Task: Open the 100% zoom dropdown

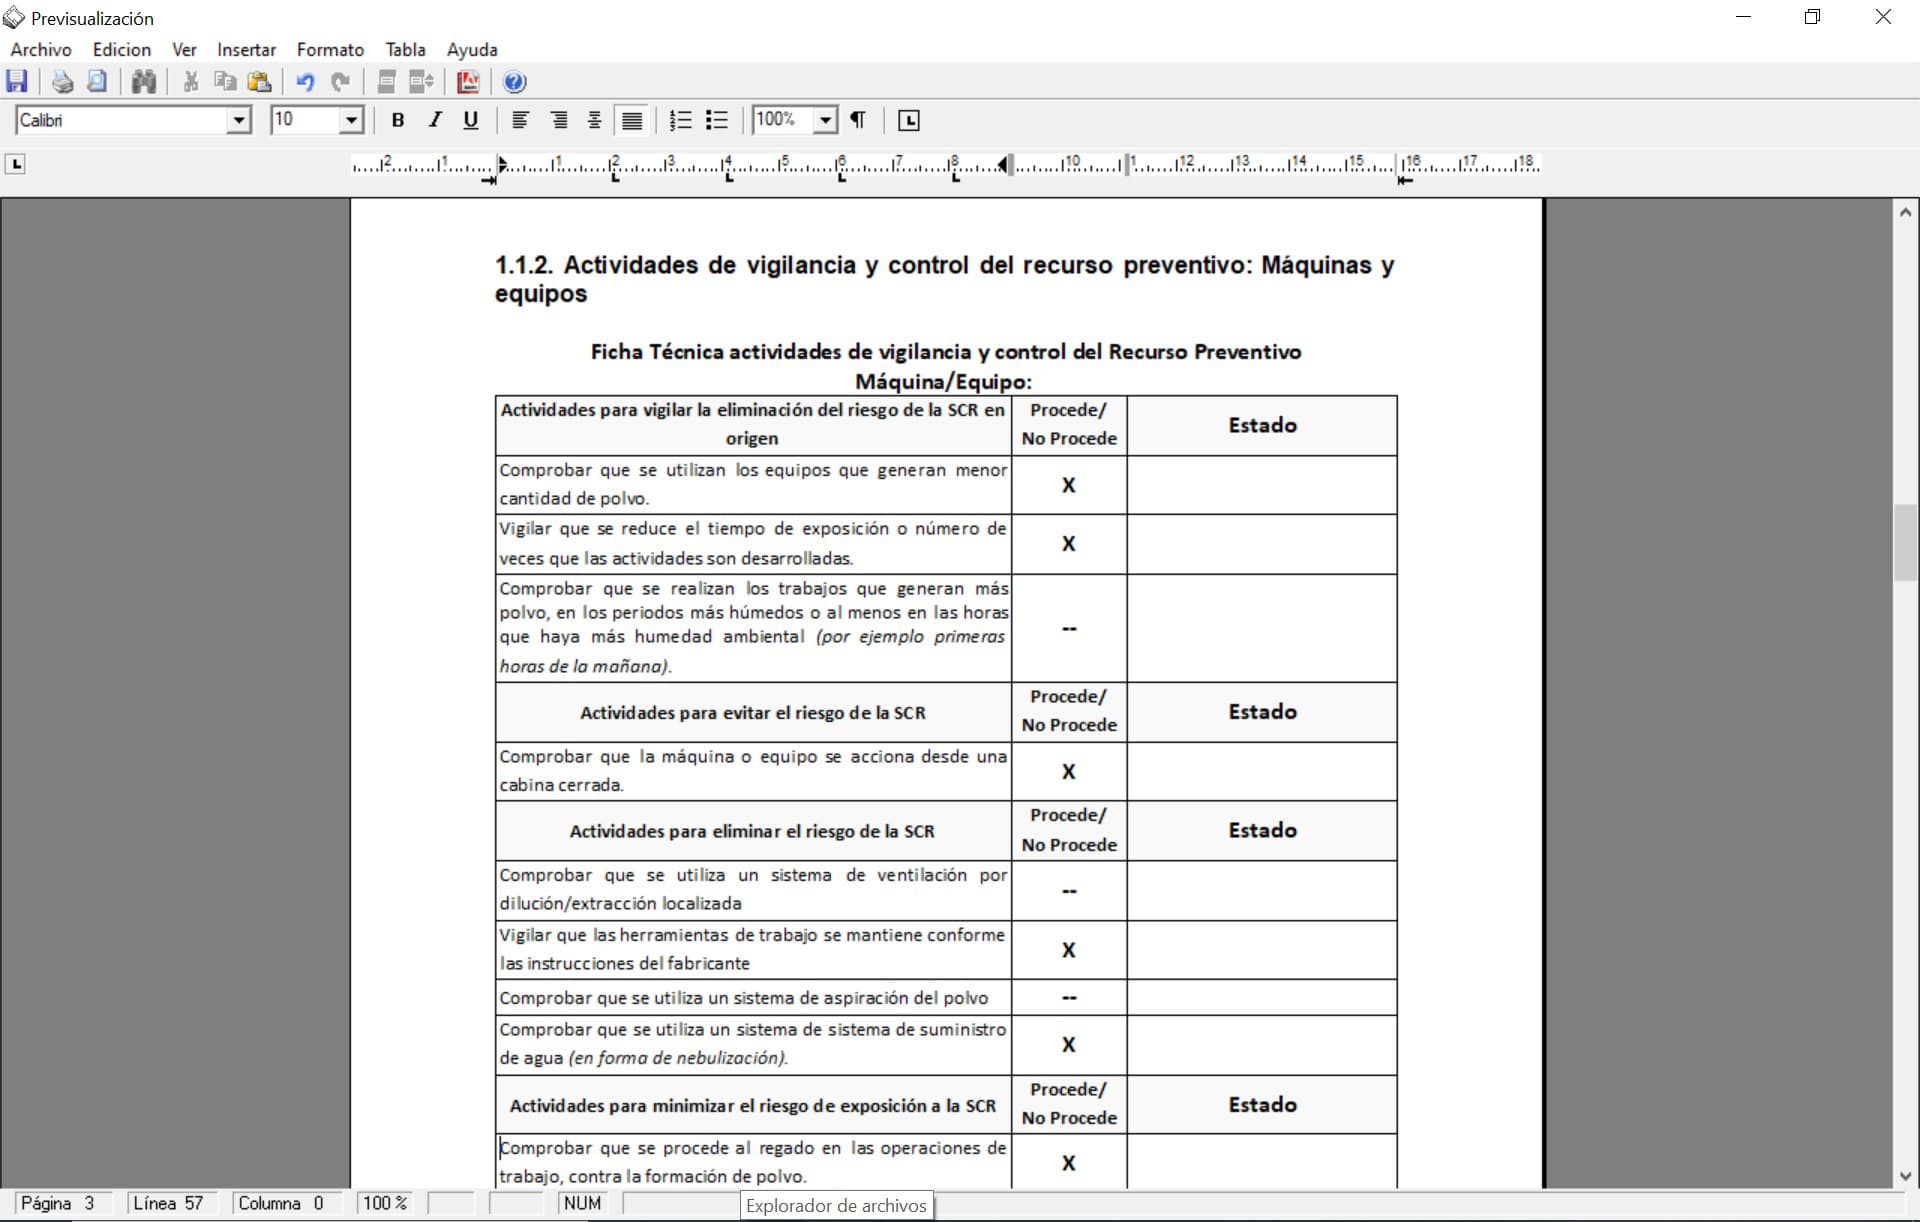Action: [825, 121]
